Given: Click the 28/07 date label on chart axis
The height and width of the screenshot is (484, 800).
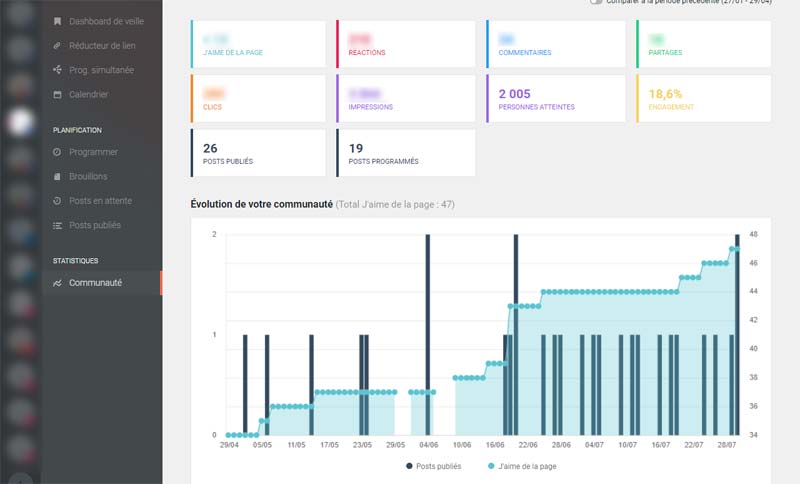Looking at the screenshot, I should (x=727, y=445).
